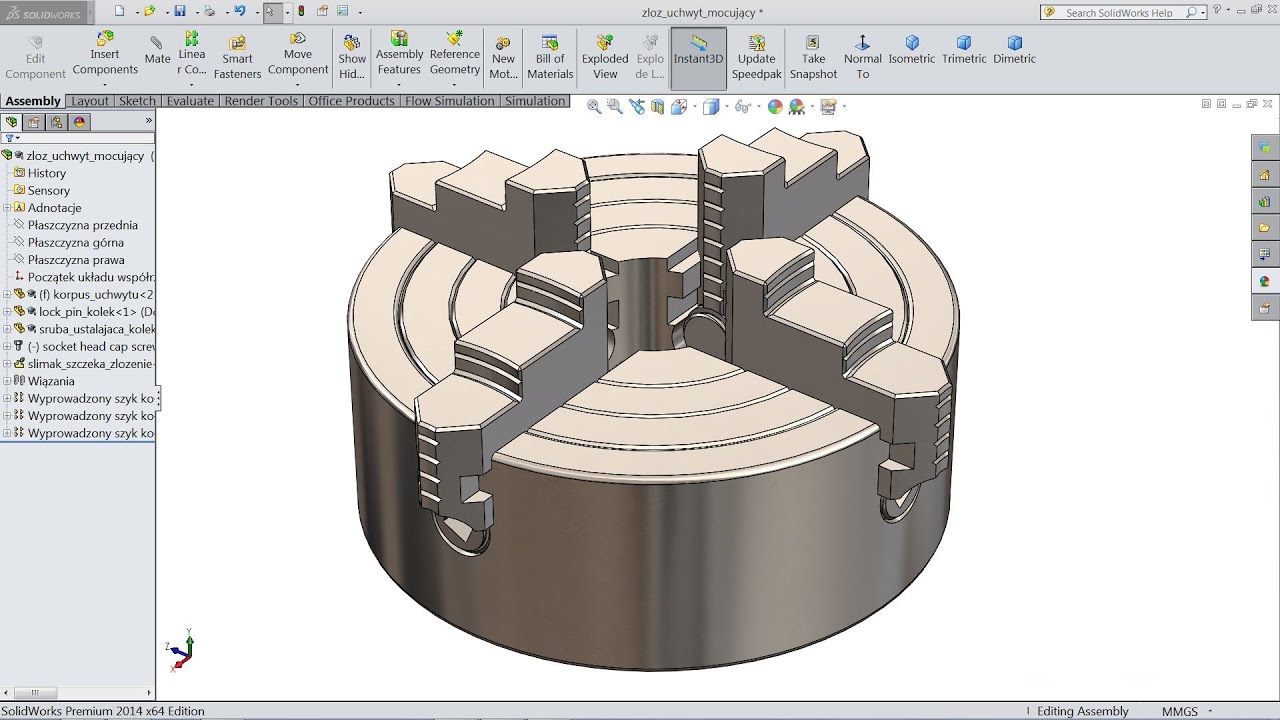Image resolution: width=1280 pixels, height=720 pixels.
Task: Click the Apply Scene icon
Action: (x=796, y=106)
